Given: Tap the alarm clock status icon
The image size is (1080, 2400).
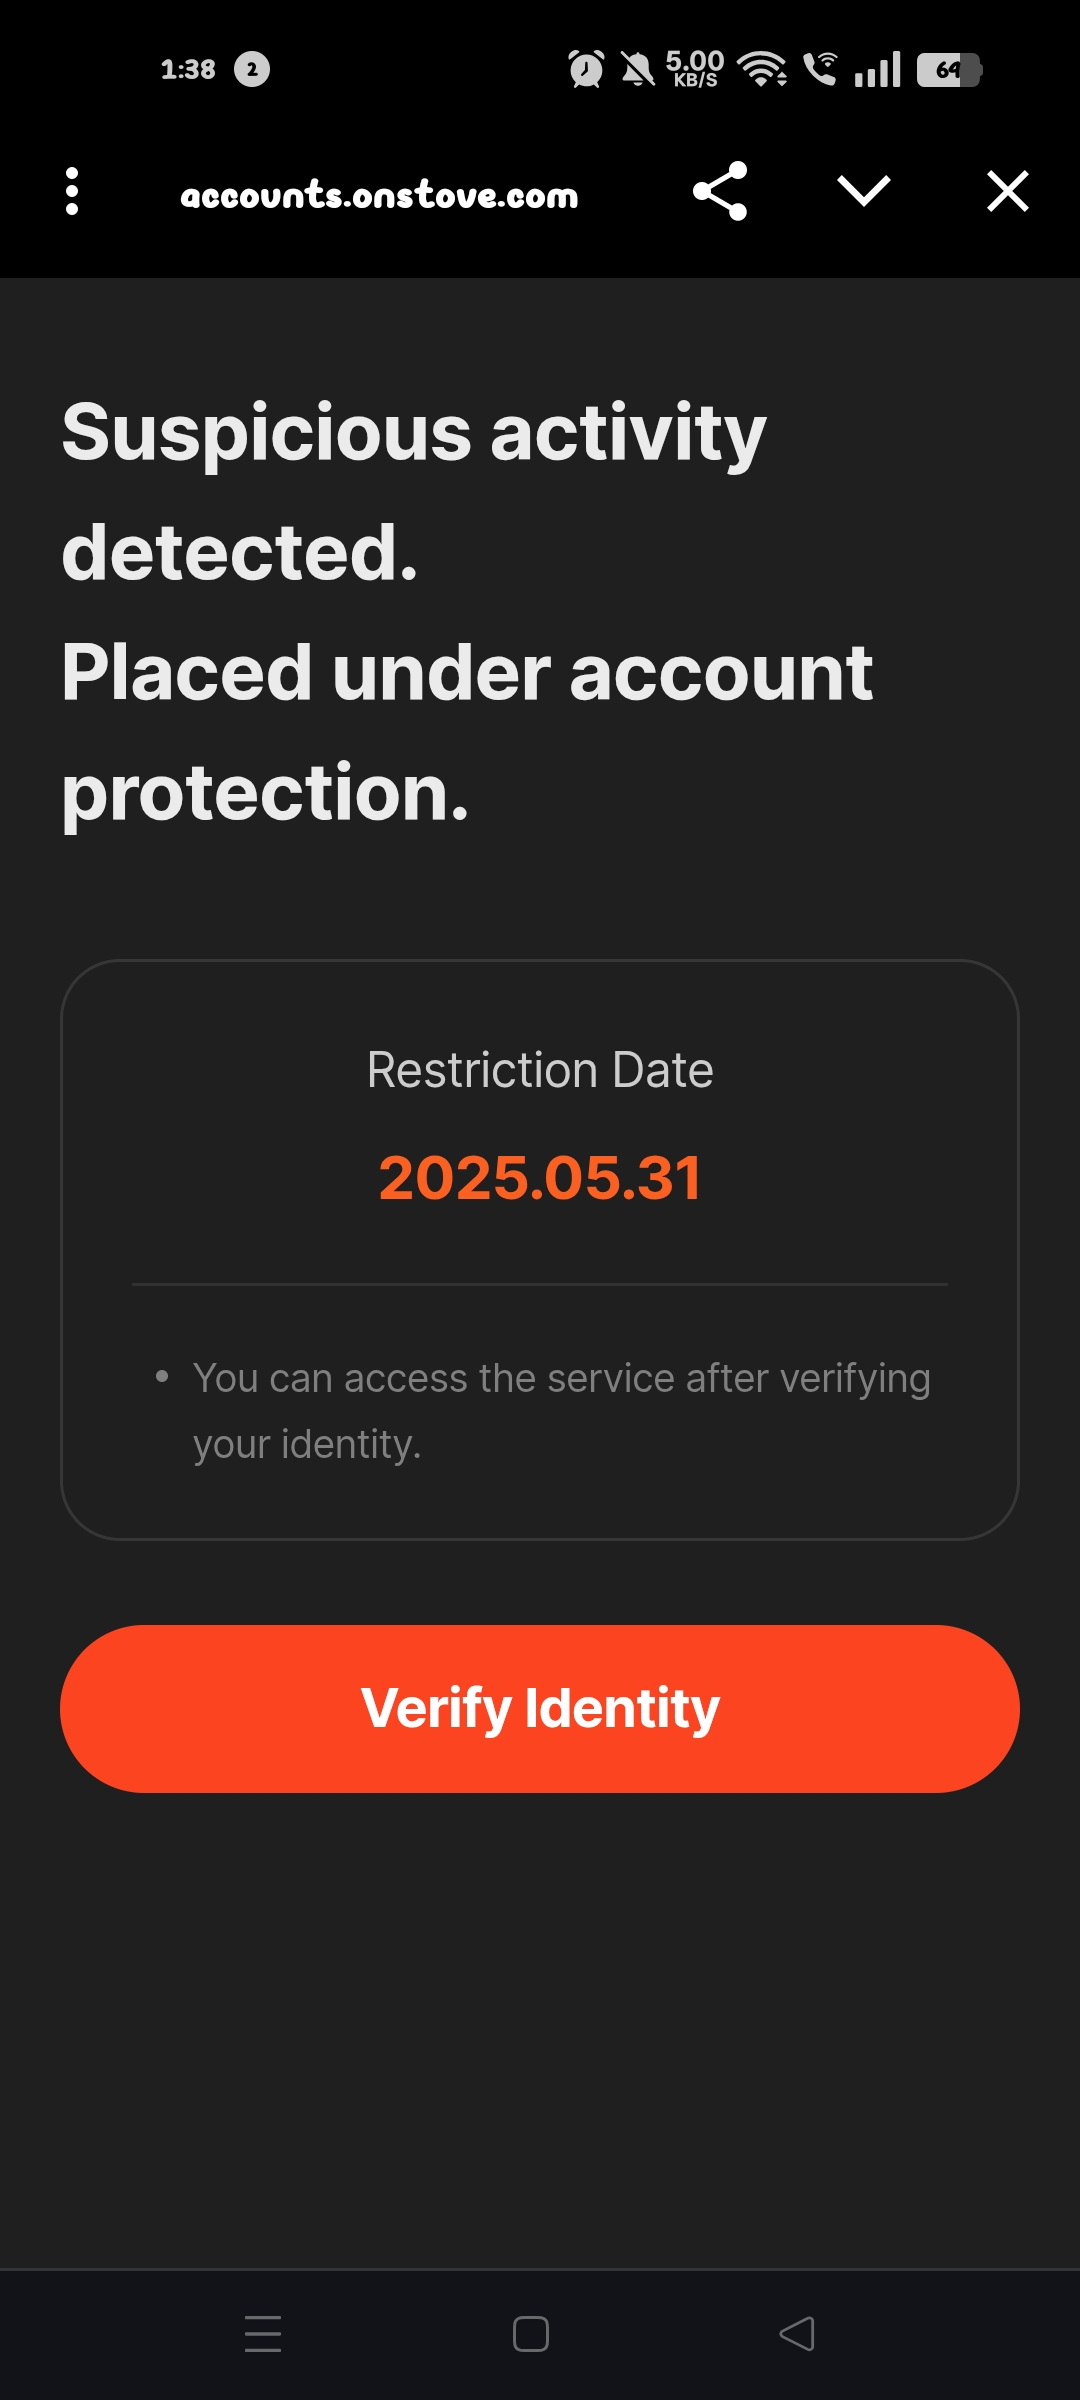Looking at the screenshot, I should tap(586, 69).
